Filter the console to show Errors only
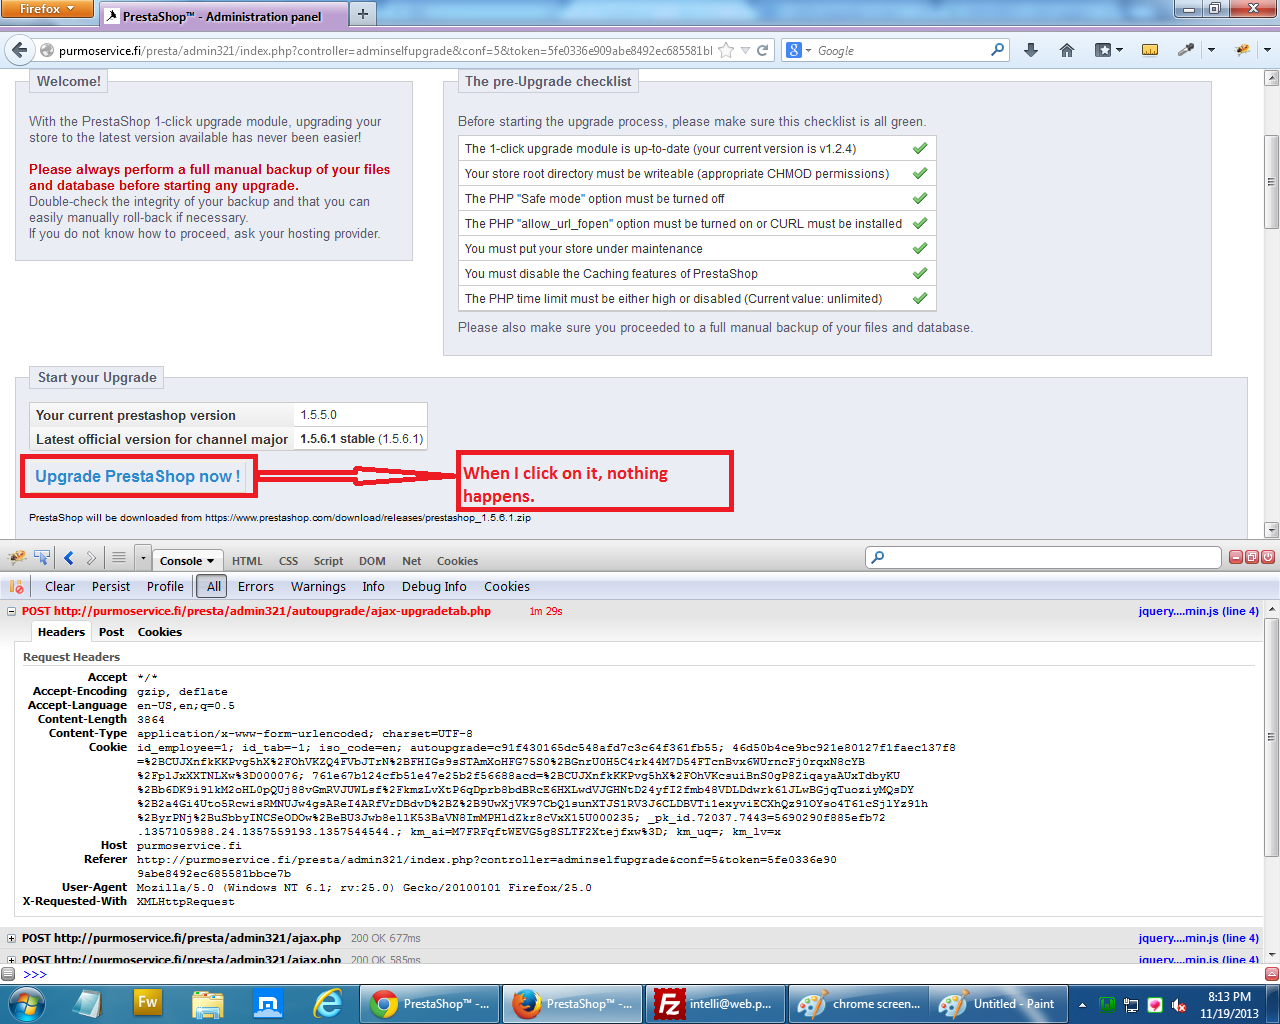This screenshot has width=1280, height=1024. coord(256,587)
